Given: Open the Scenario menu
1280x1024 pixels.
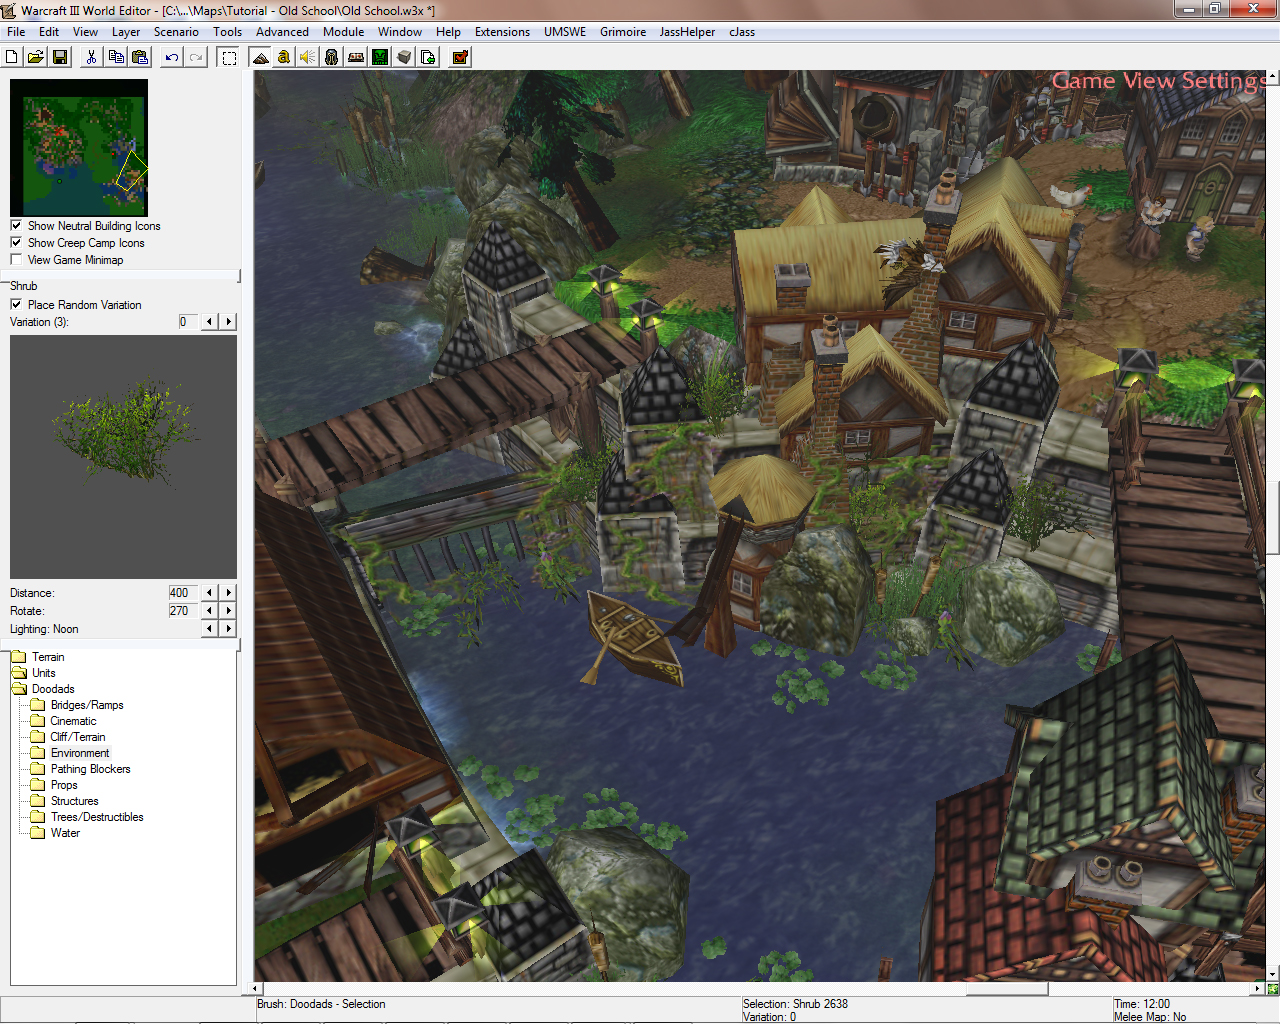Looking at the screenshot, I should coord(176,32).
